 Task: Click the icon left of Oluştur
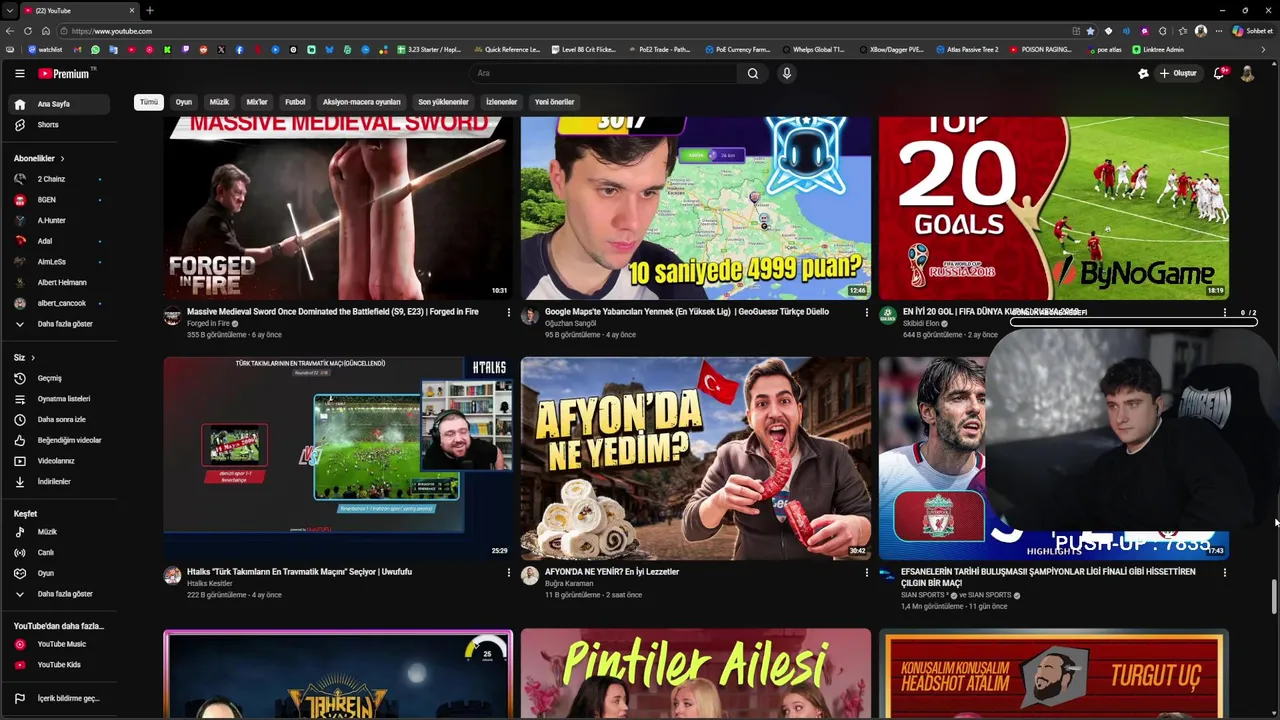(x=1143, y=73)
